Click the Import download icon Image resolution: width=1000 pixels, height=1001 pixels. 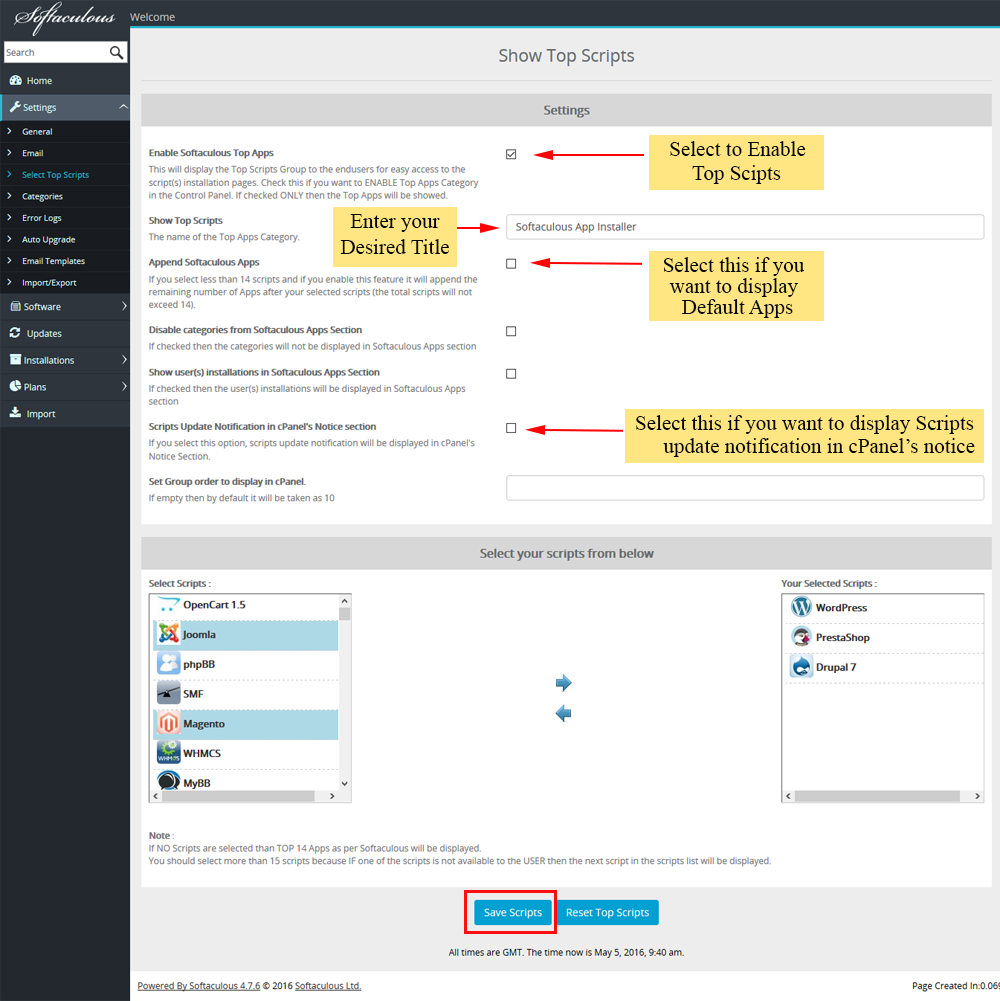coord(15,412)
